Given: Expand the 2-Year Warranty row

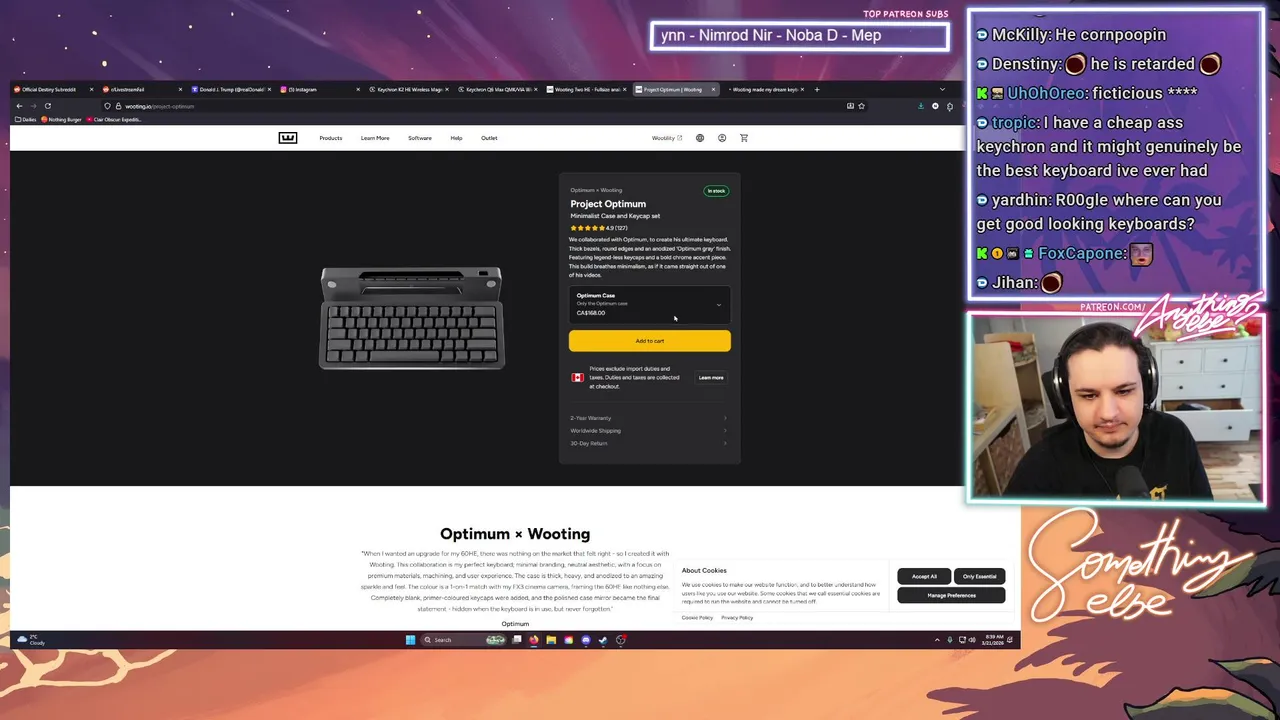Looking at the screenshot, I should click(649, 418).
